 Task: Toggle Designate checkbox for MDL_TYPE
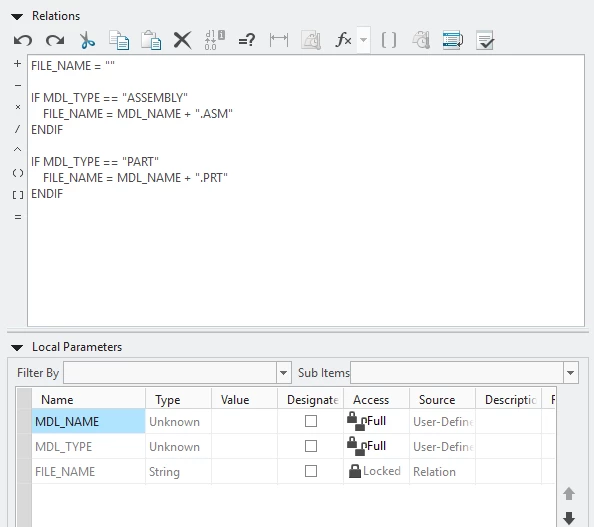(x=311, y=446)
